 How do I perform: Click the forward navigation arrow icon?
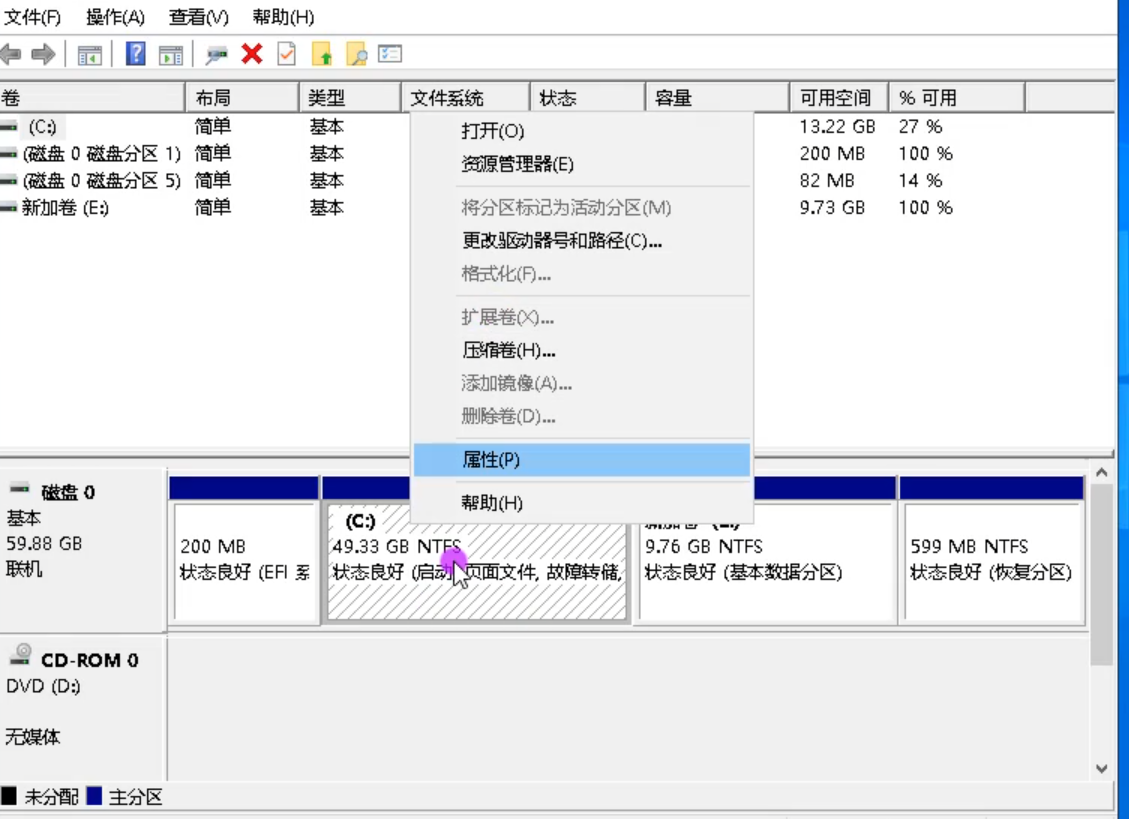pos(43,54)
